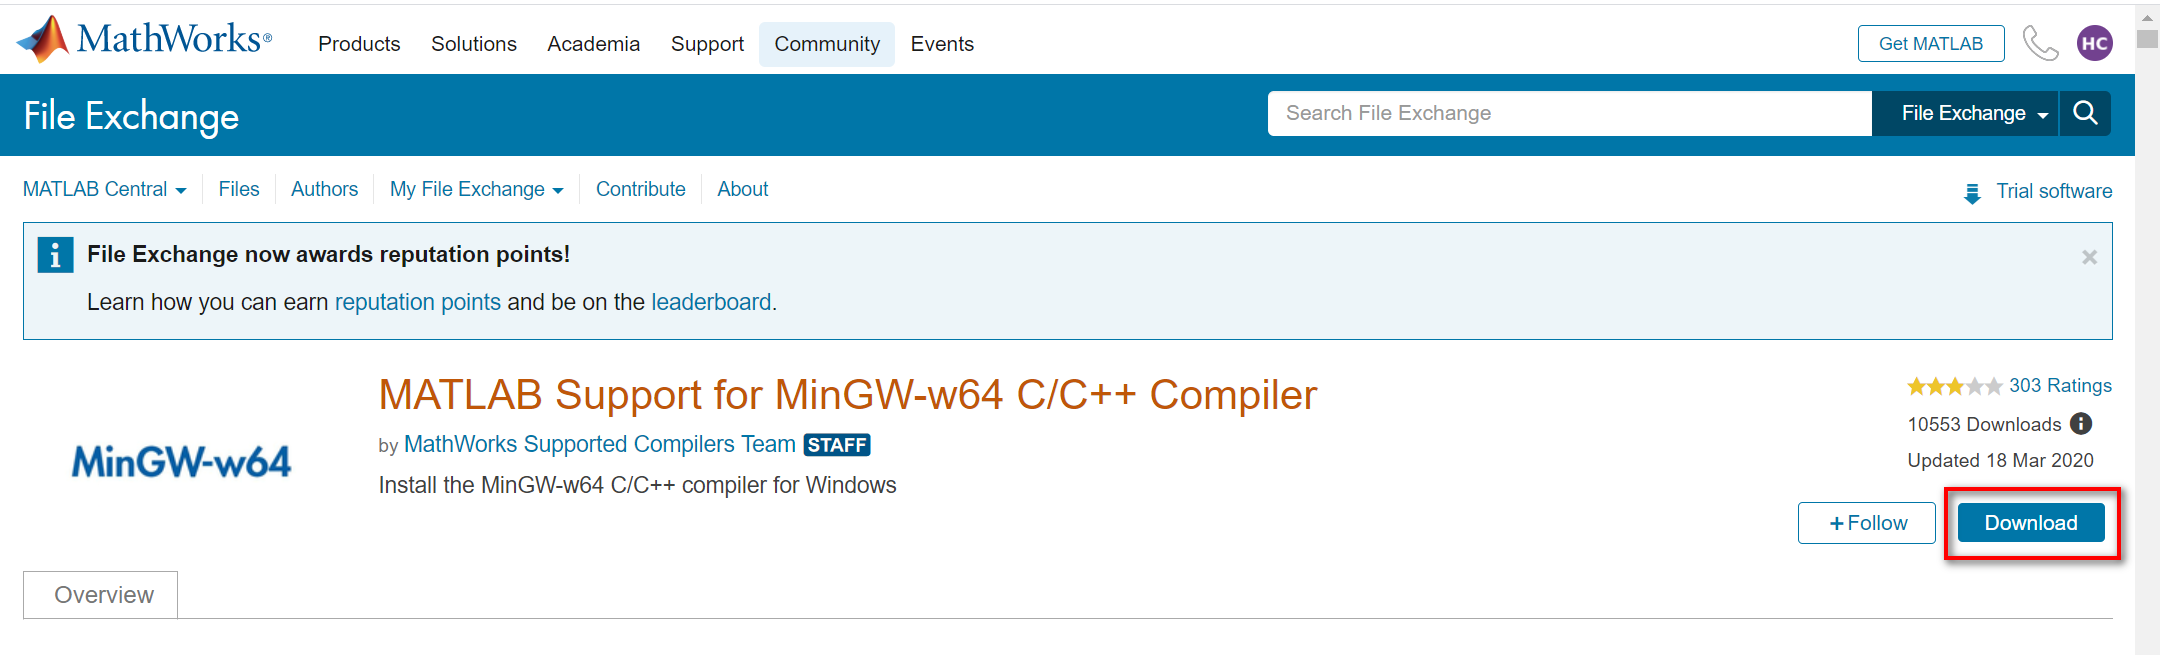Click the search magnifier icon
Image resolution: width=2160 pixels, height=655 pixels.
click(x=2085, y=113)
